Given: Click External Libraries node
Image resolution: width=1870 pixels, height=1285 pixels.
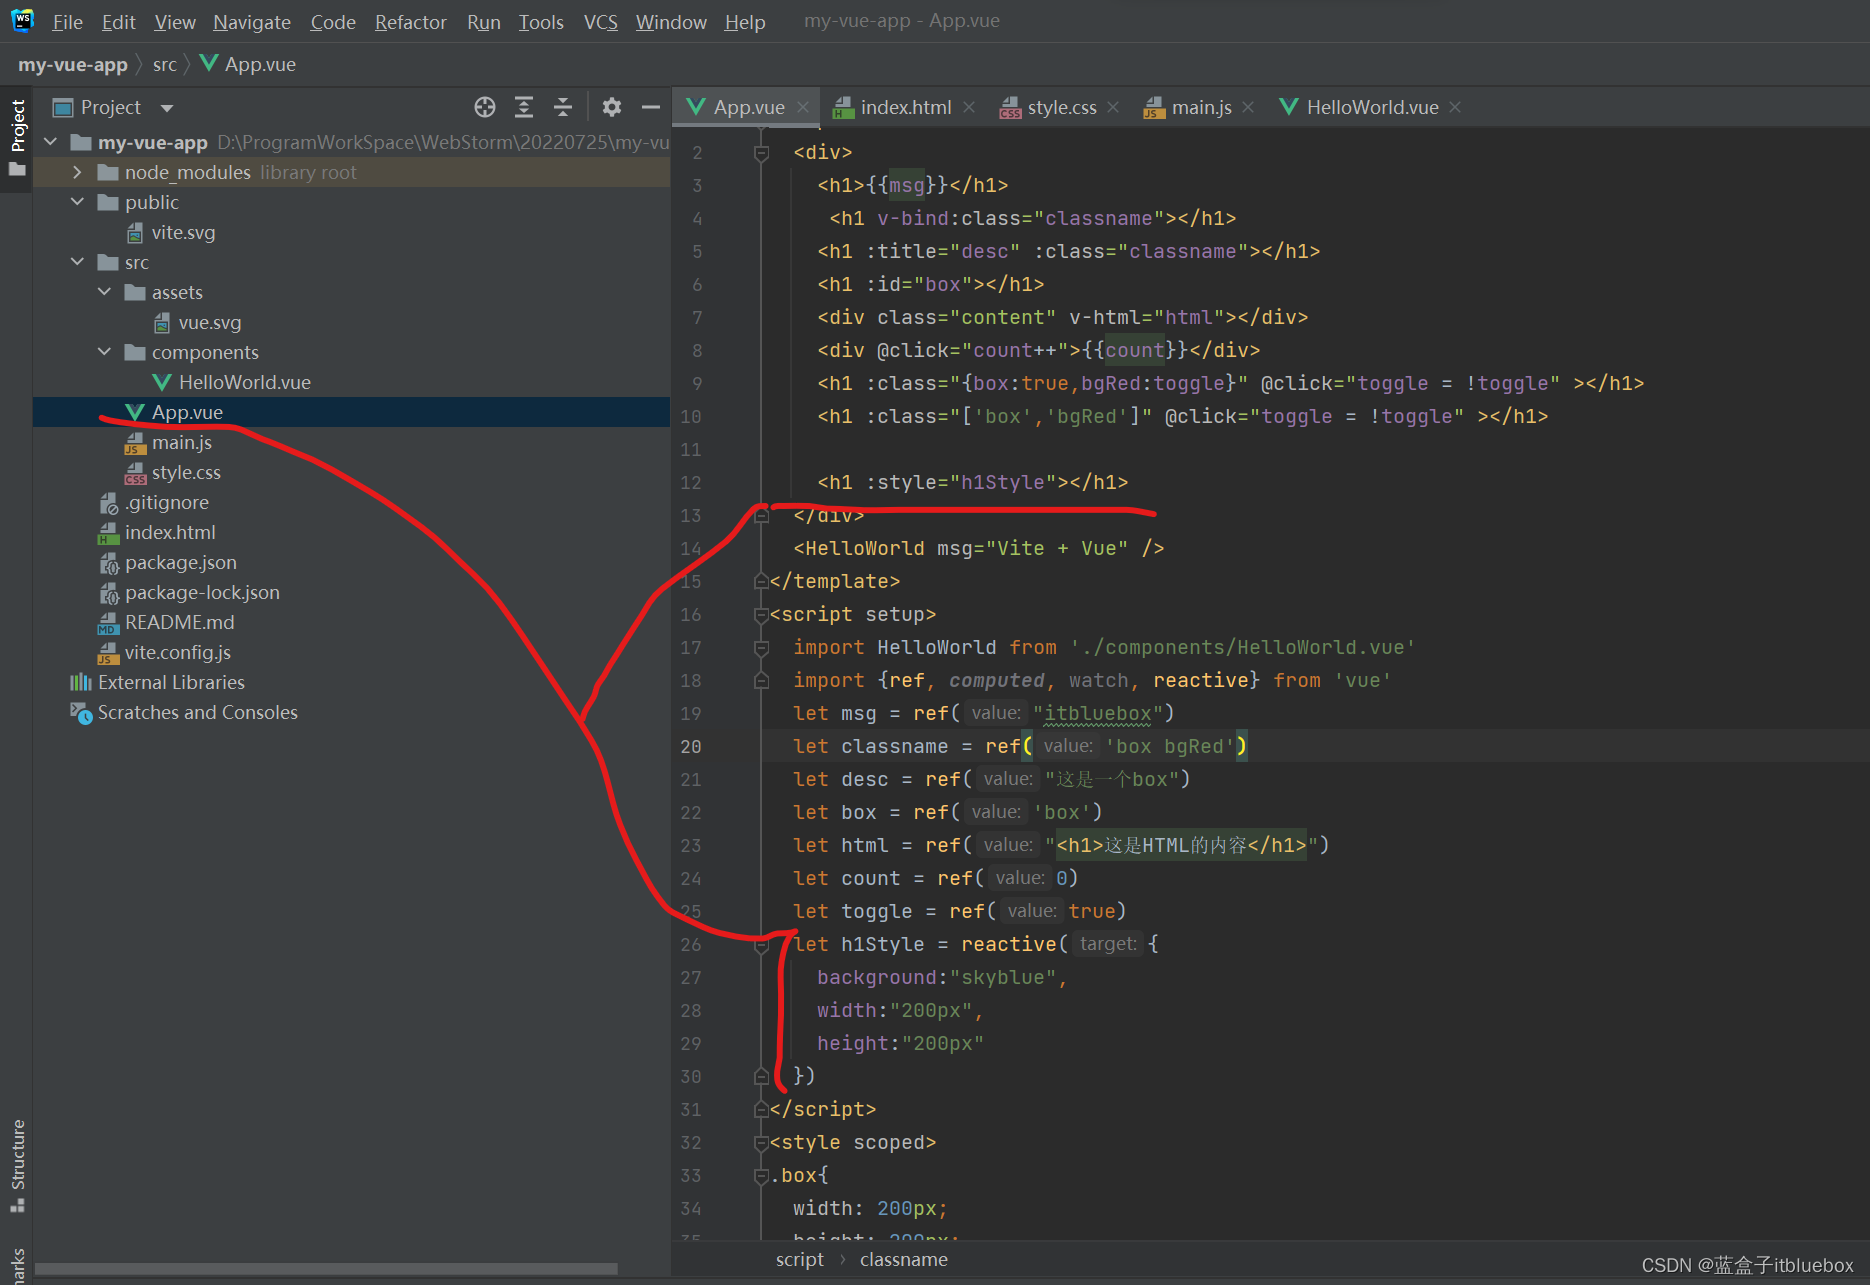Looking at the screenshot, I should click(171, 682).
